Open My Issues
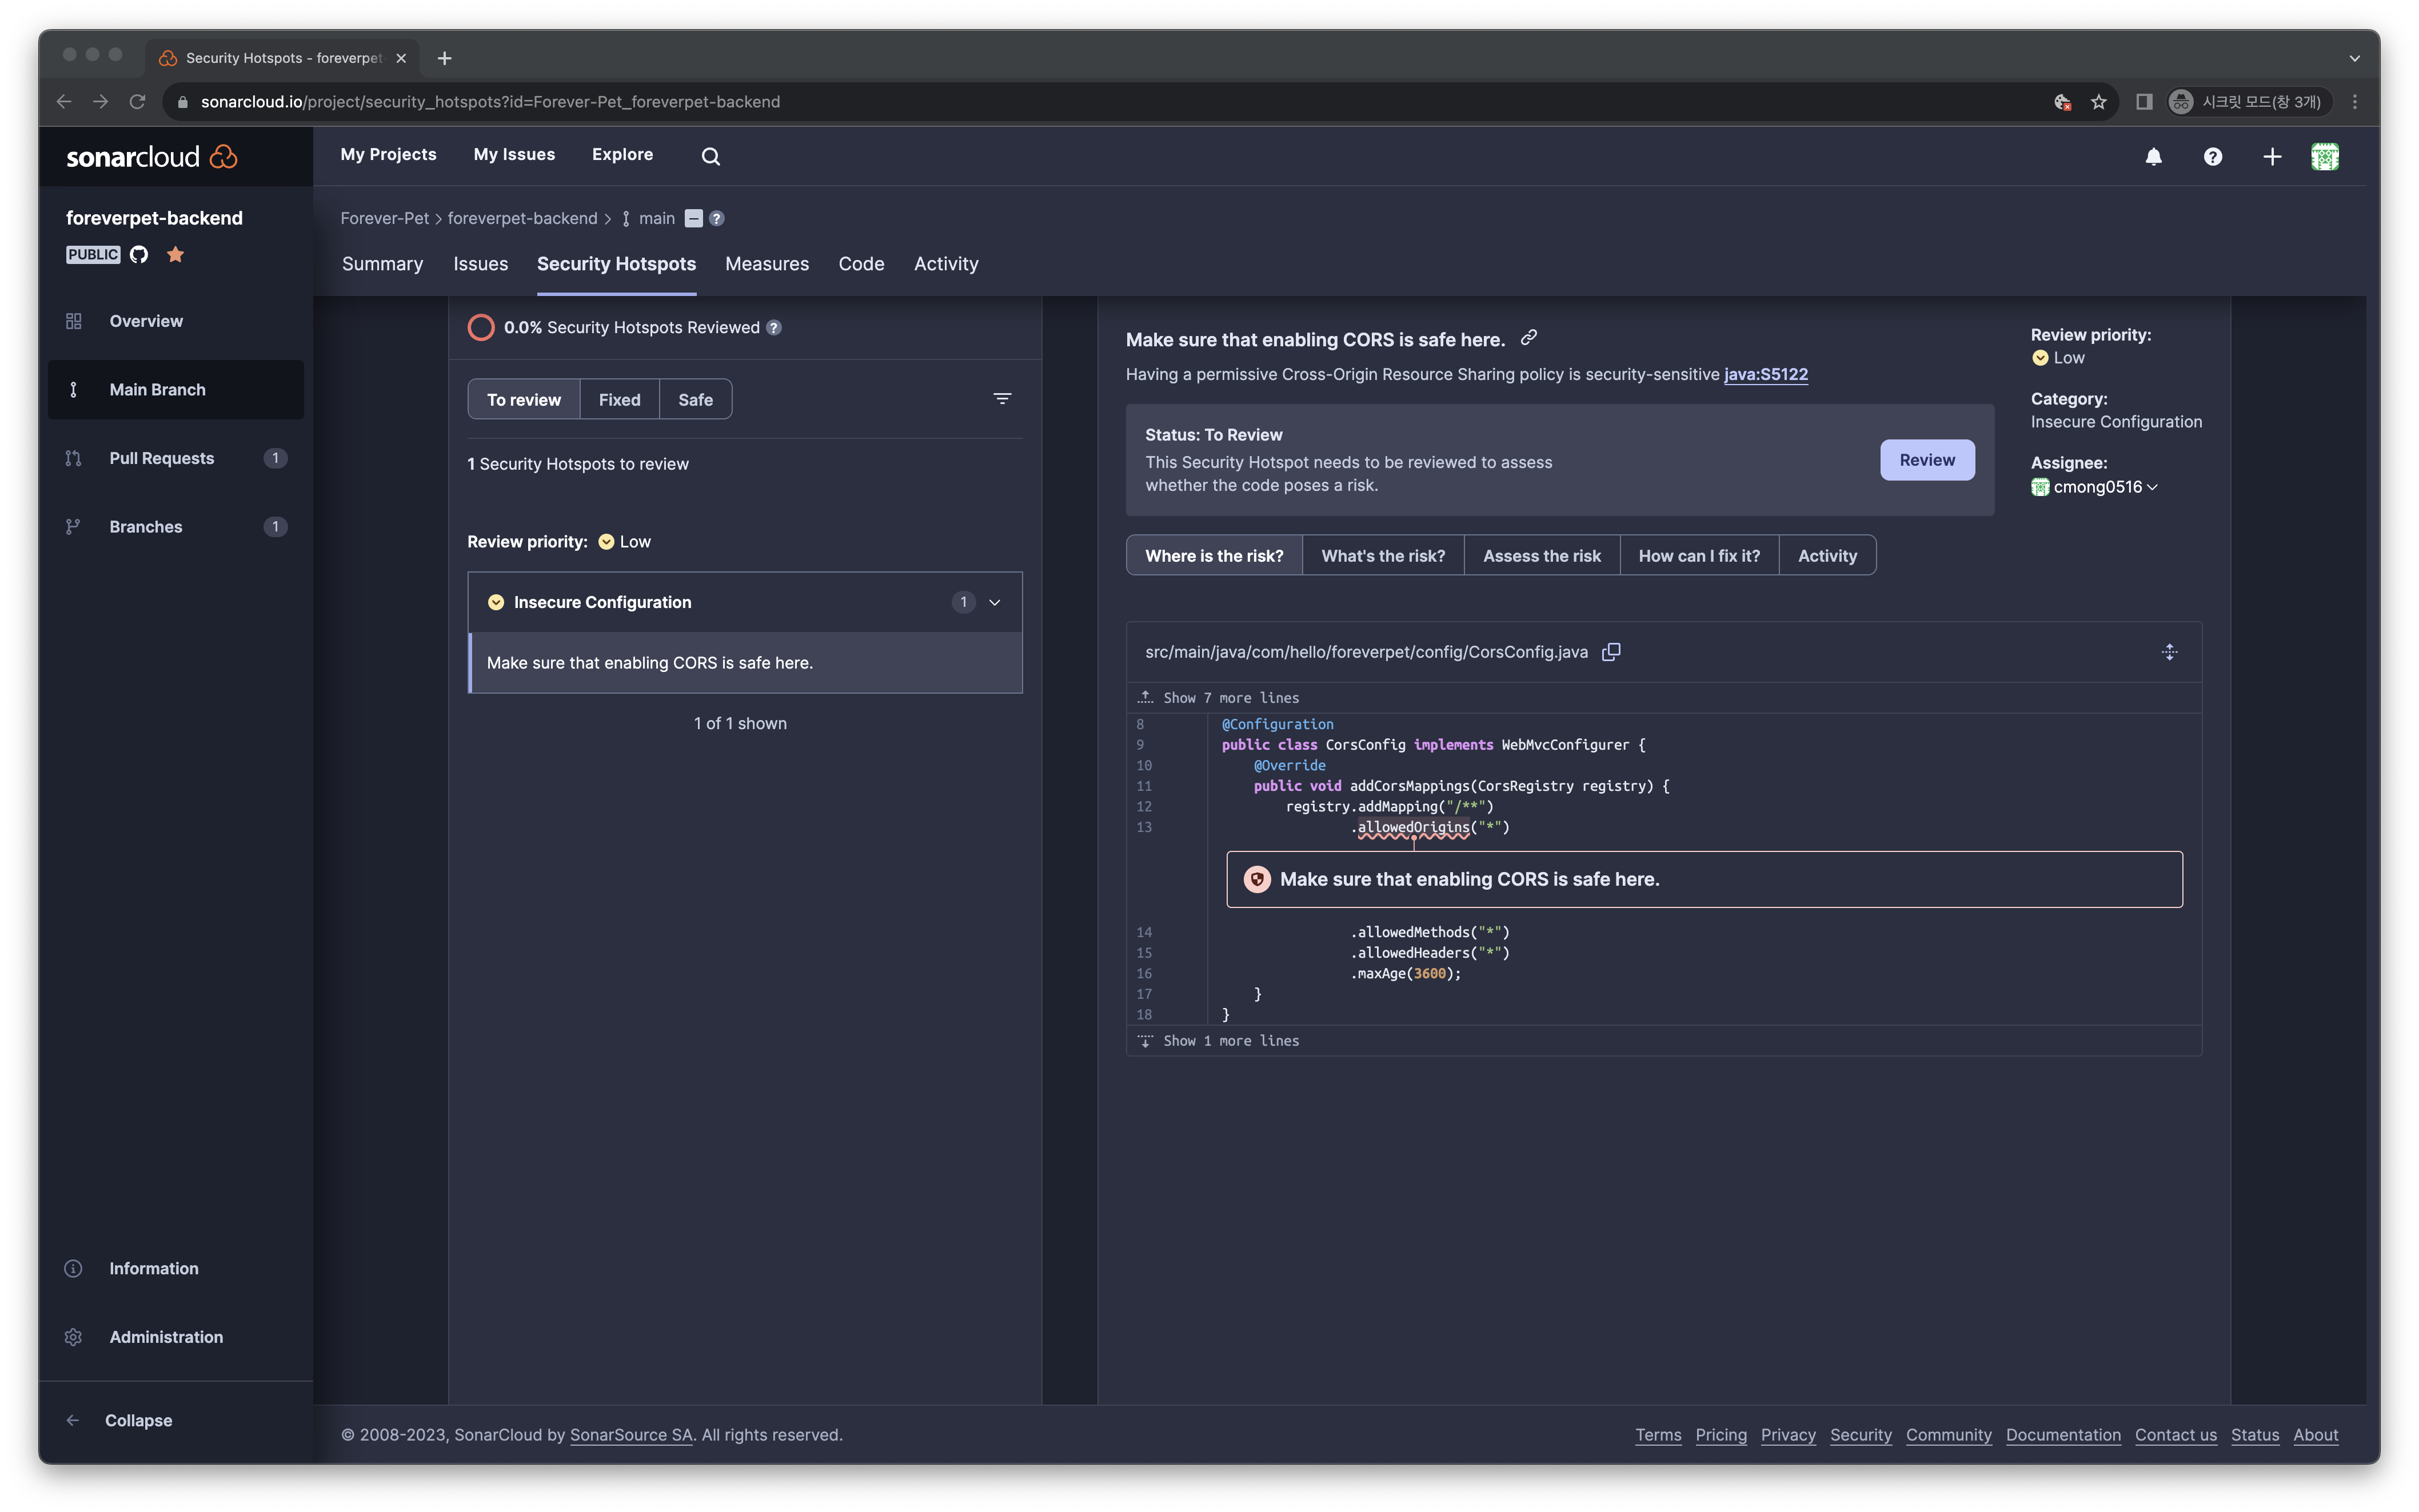2419x1512 pixels. pos(514,154)
